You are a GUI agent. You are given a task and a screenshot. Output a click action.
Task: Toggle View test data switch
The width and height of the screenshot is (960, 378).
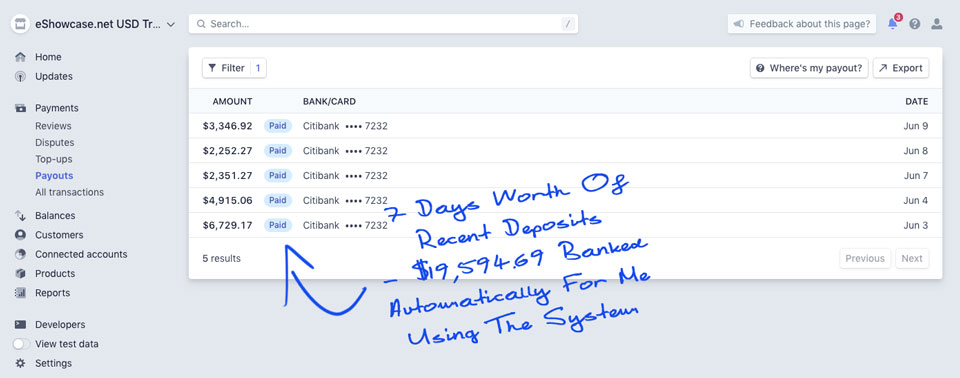[x=21, y=344]
